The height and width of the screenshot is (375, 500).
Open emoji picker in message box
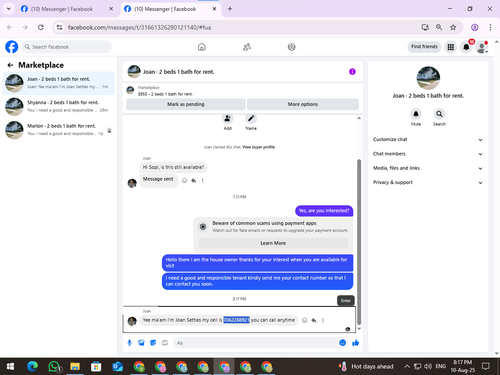[342, 343]
